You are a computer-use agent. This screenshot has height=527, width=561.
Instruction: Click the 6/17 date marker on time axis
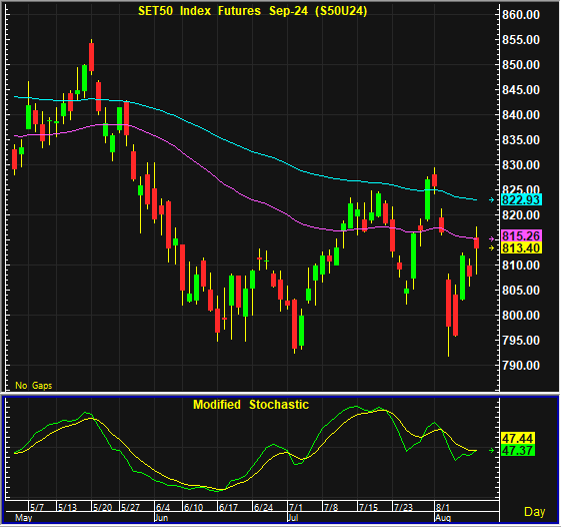(x=228, y=507)
